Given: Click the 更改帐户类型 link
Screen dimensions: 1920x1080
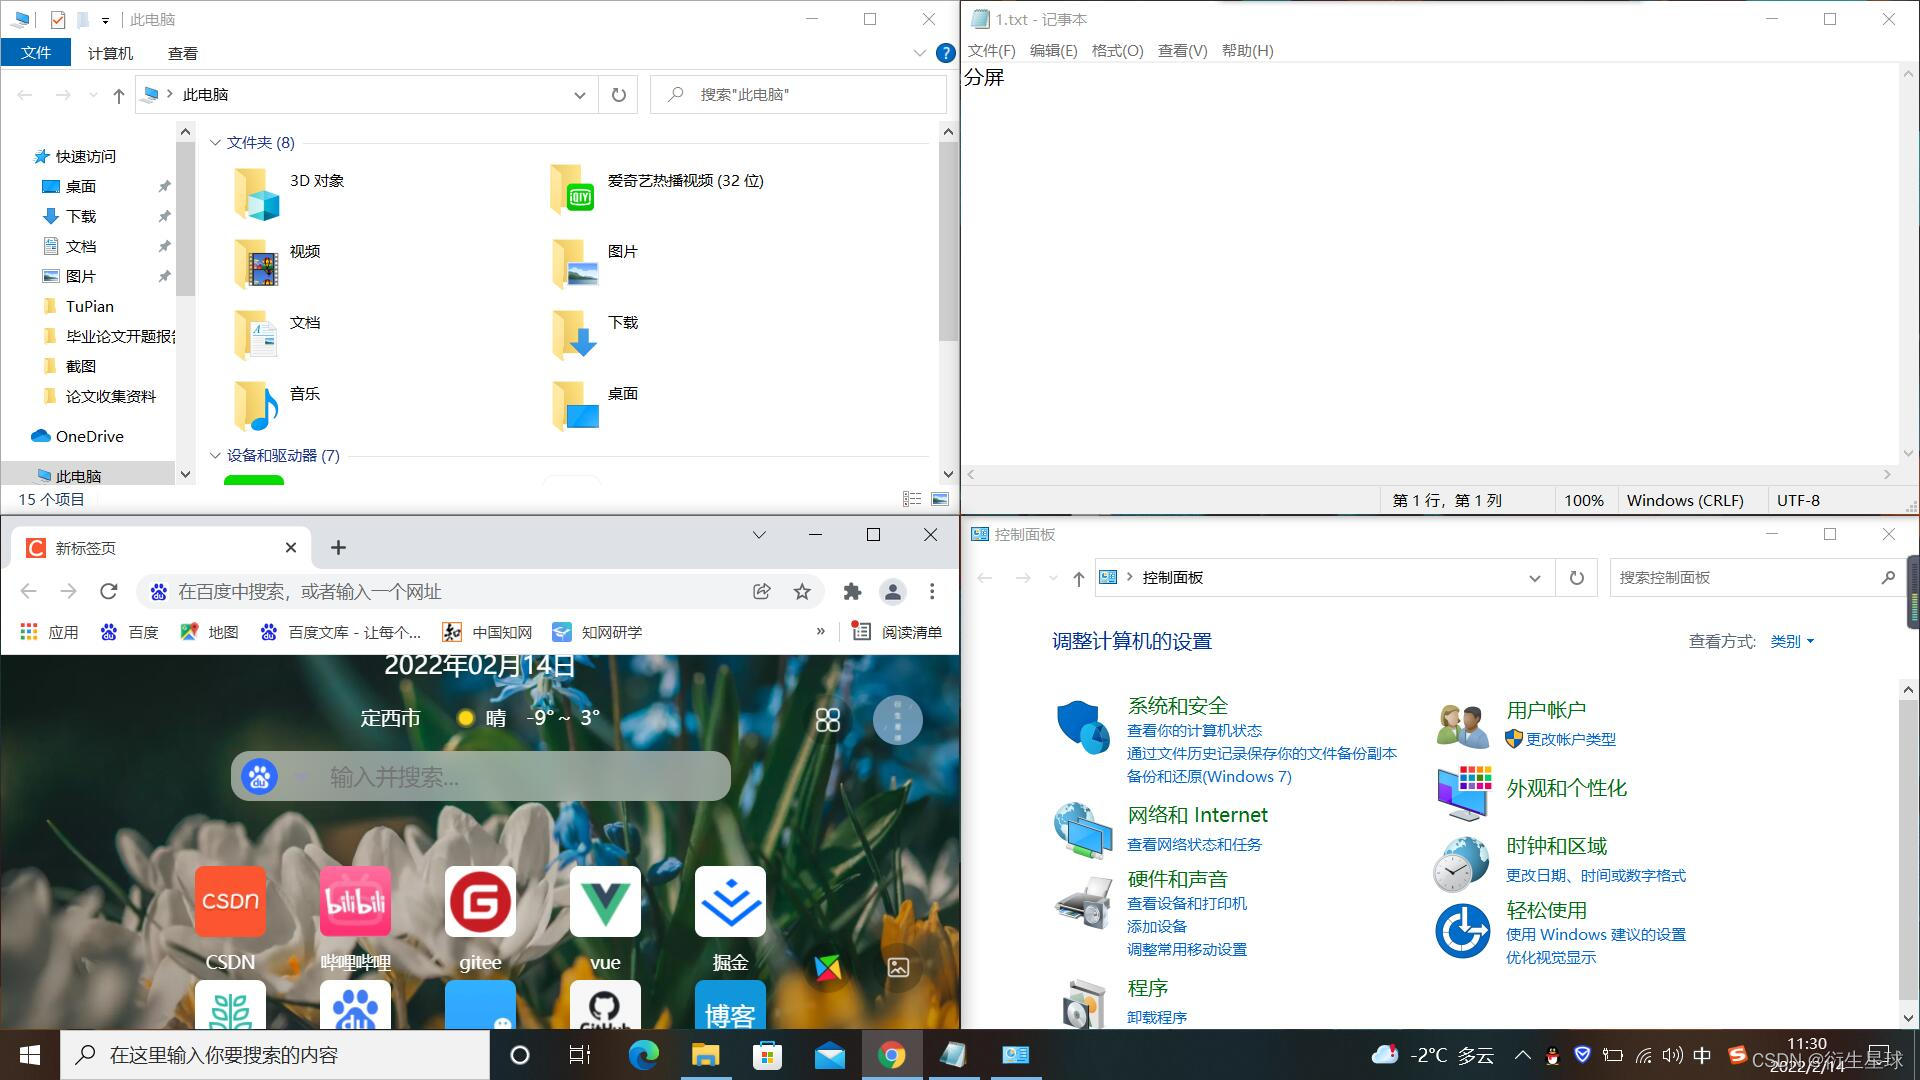Looking at the screenshot, I should [1568, 739].
